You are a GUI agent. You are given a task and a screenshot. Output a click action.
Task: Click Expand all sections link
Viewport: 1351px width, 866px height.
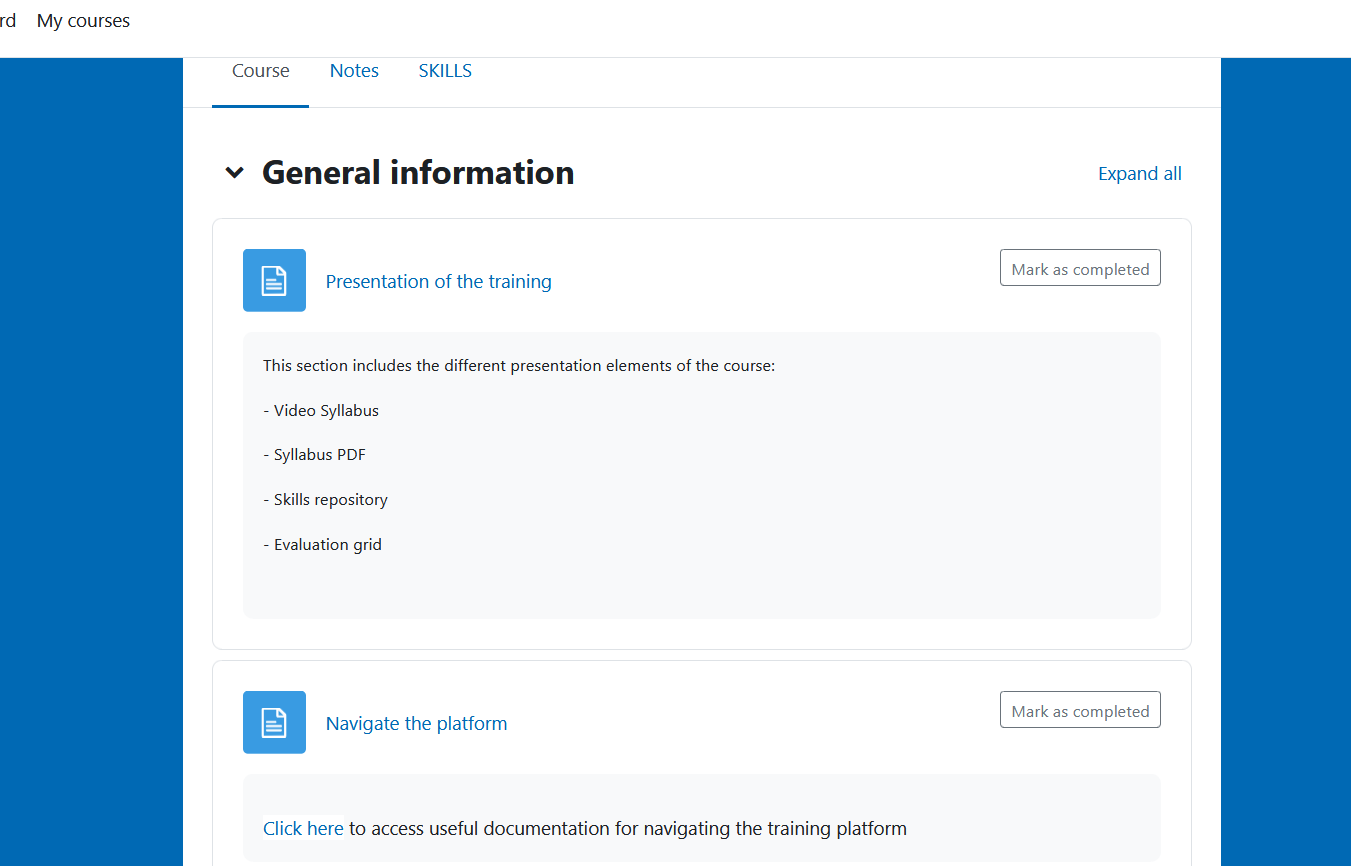click(x=1139, y=174)
